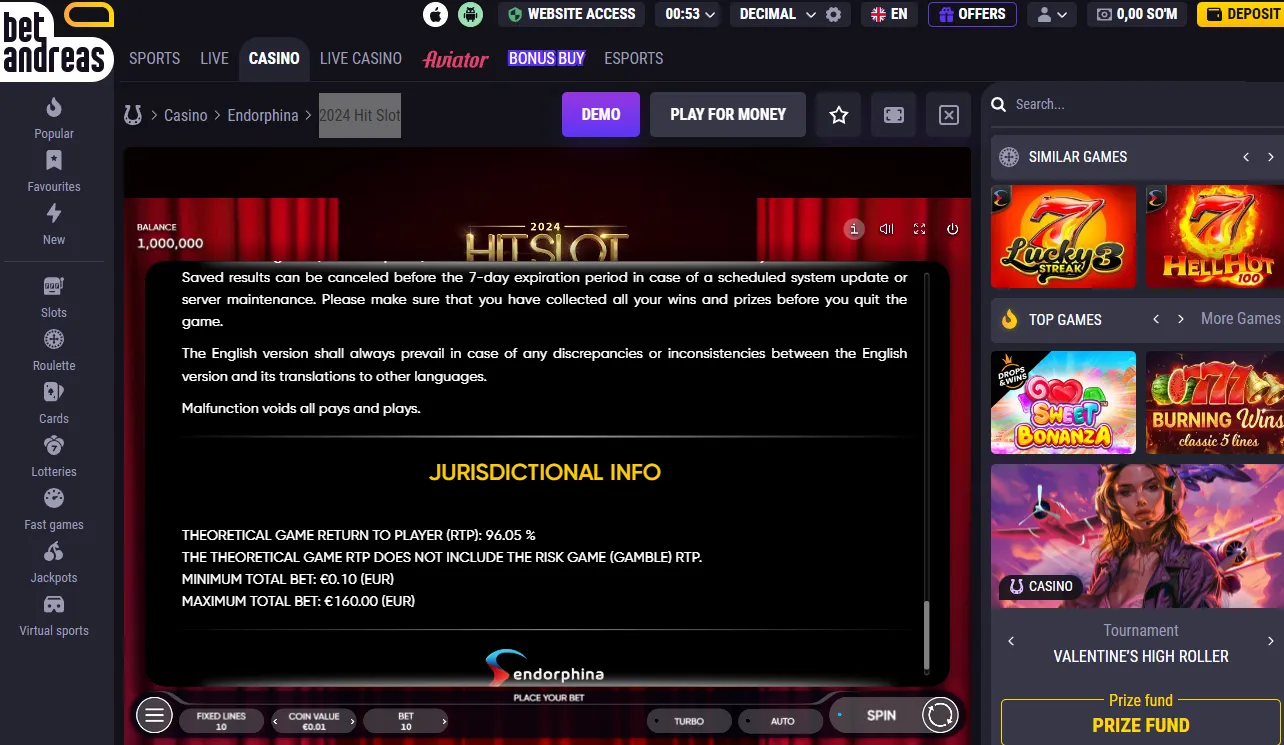Viewport: 1284px width, 745px height.
Task: Add 2024 Hit Slot to favourites star
Action: click(839, 115)
